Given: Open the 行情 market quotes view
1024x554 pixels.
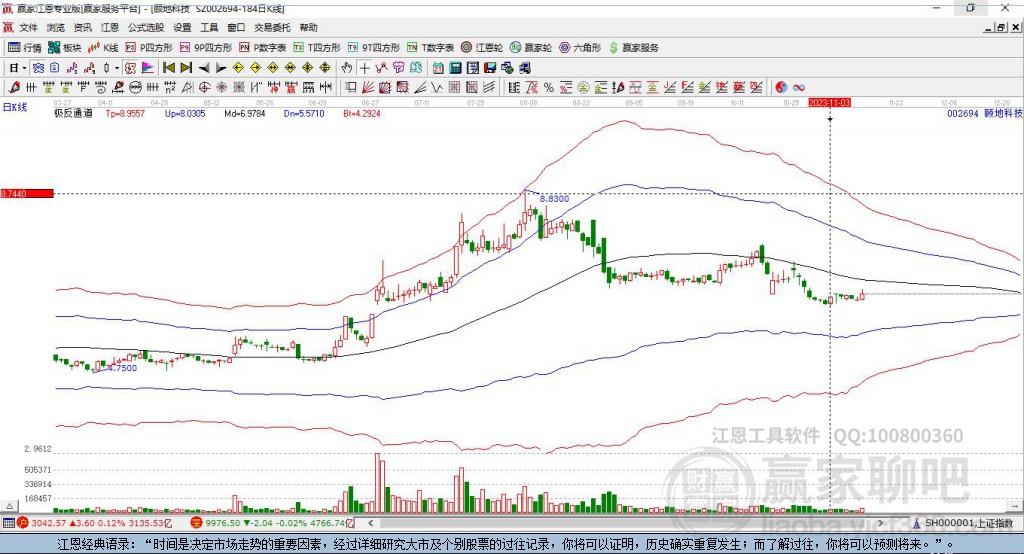Looking at the screenshot, I should tap(24, 48).
